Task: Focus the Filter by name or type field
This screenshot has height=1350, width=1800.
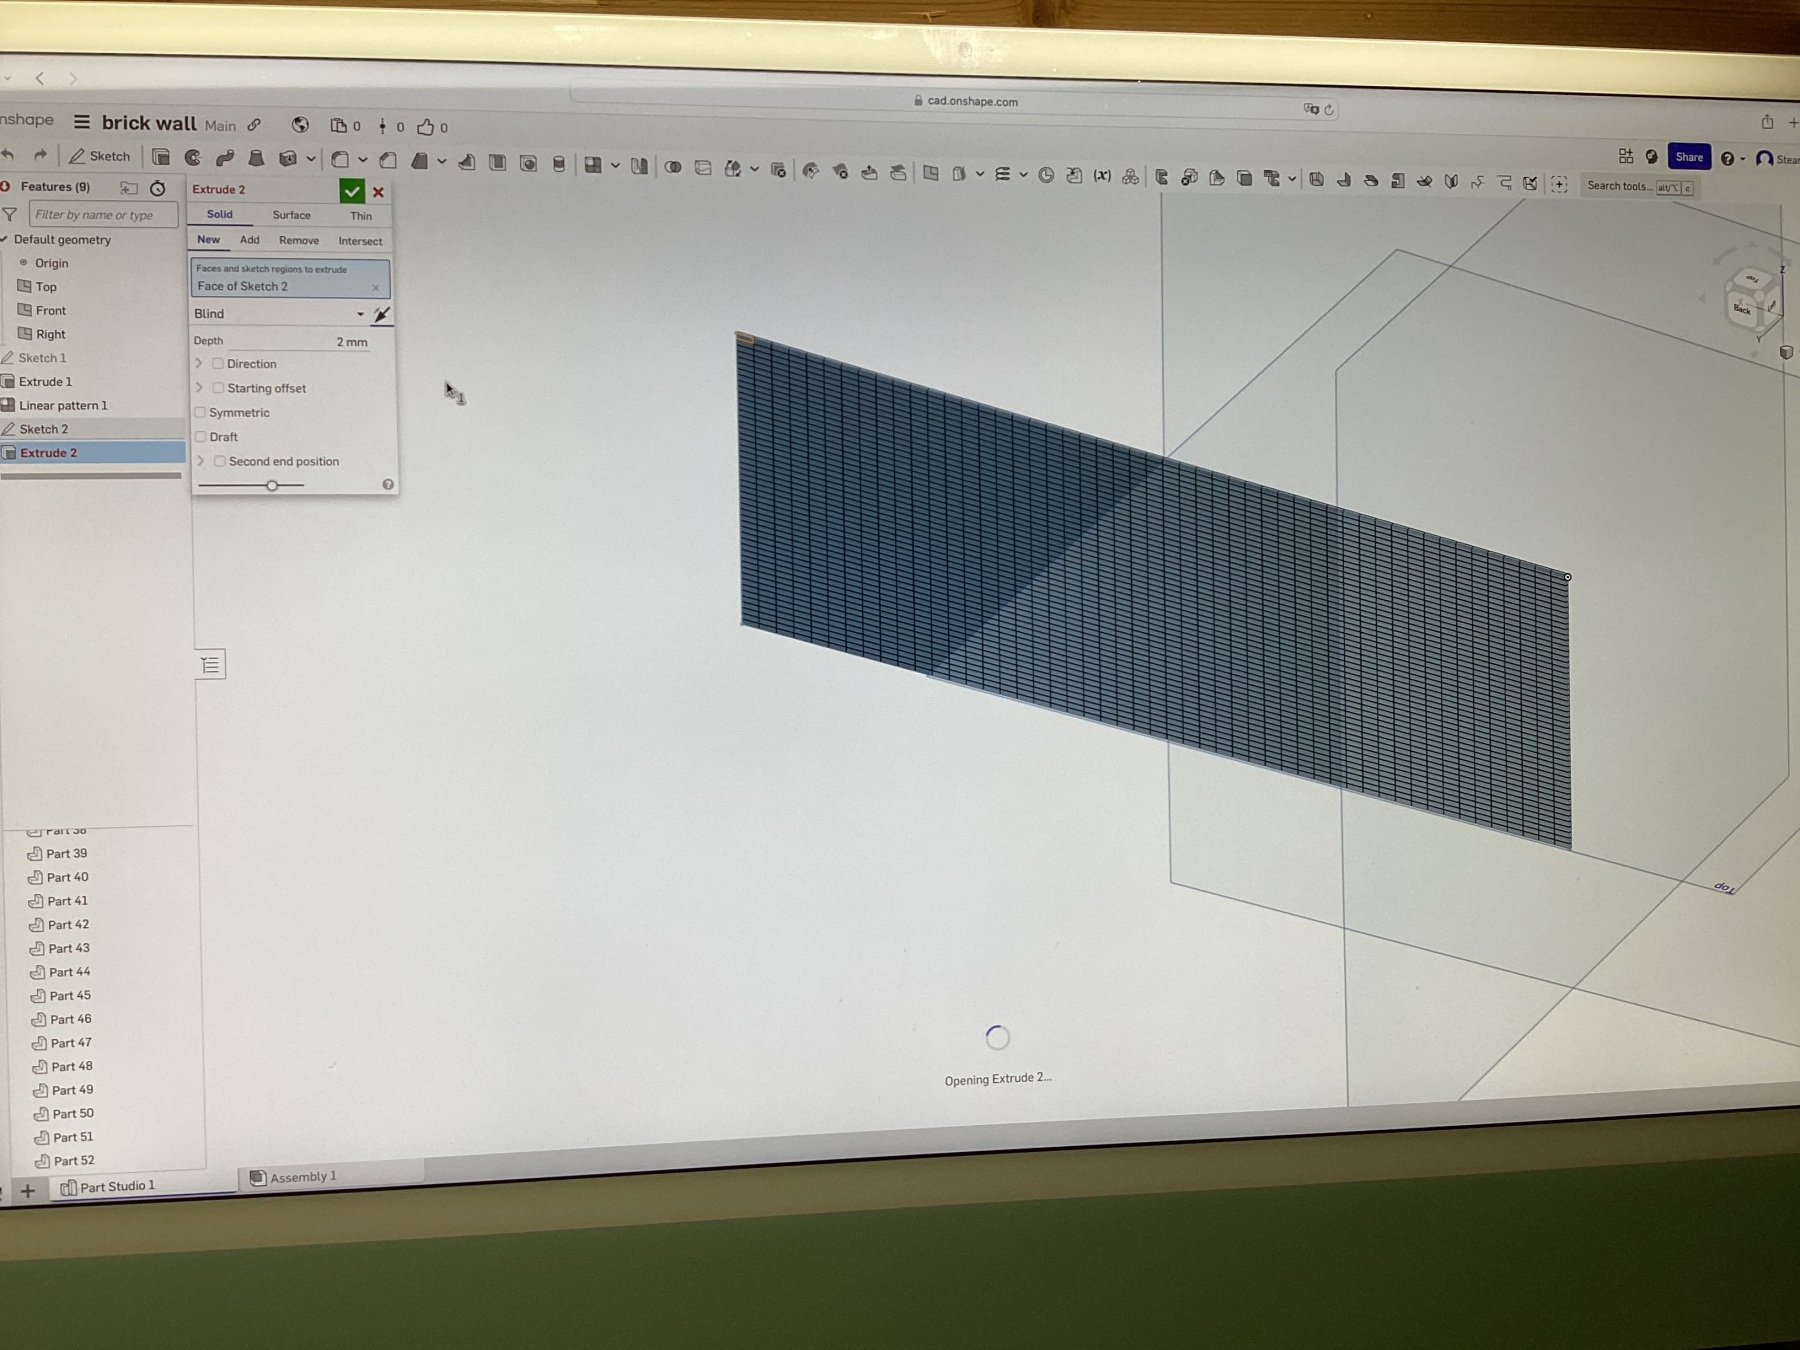Action: 103,214
